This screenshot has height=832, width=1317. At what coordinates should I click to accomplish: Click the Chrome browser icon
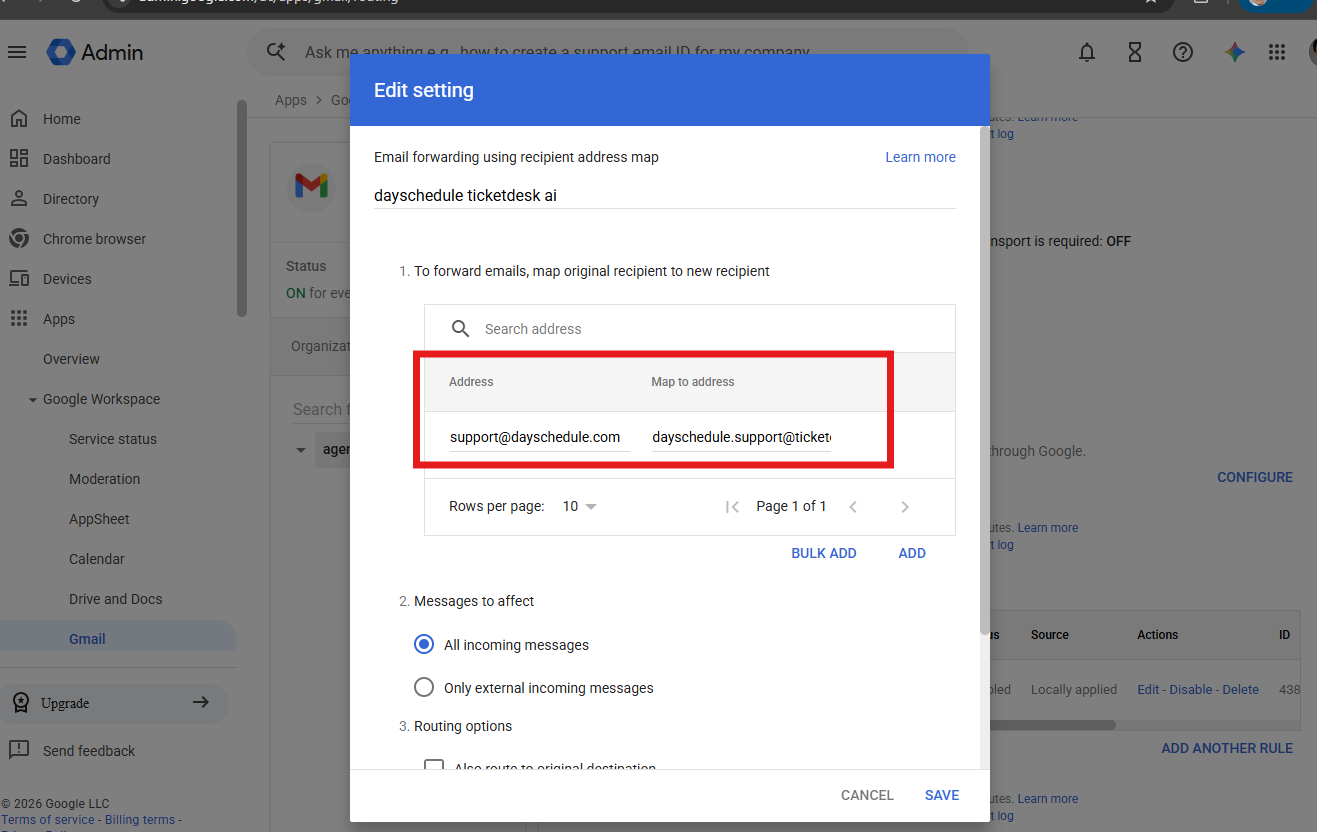(x=18, y=239)
